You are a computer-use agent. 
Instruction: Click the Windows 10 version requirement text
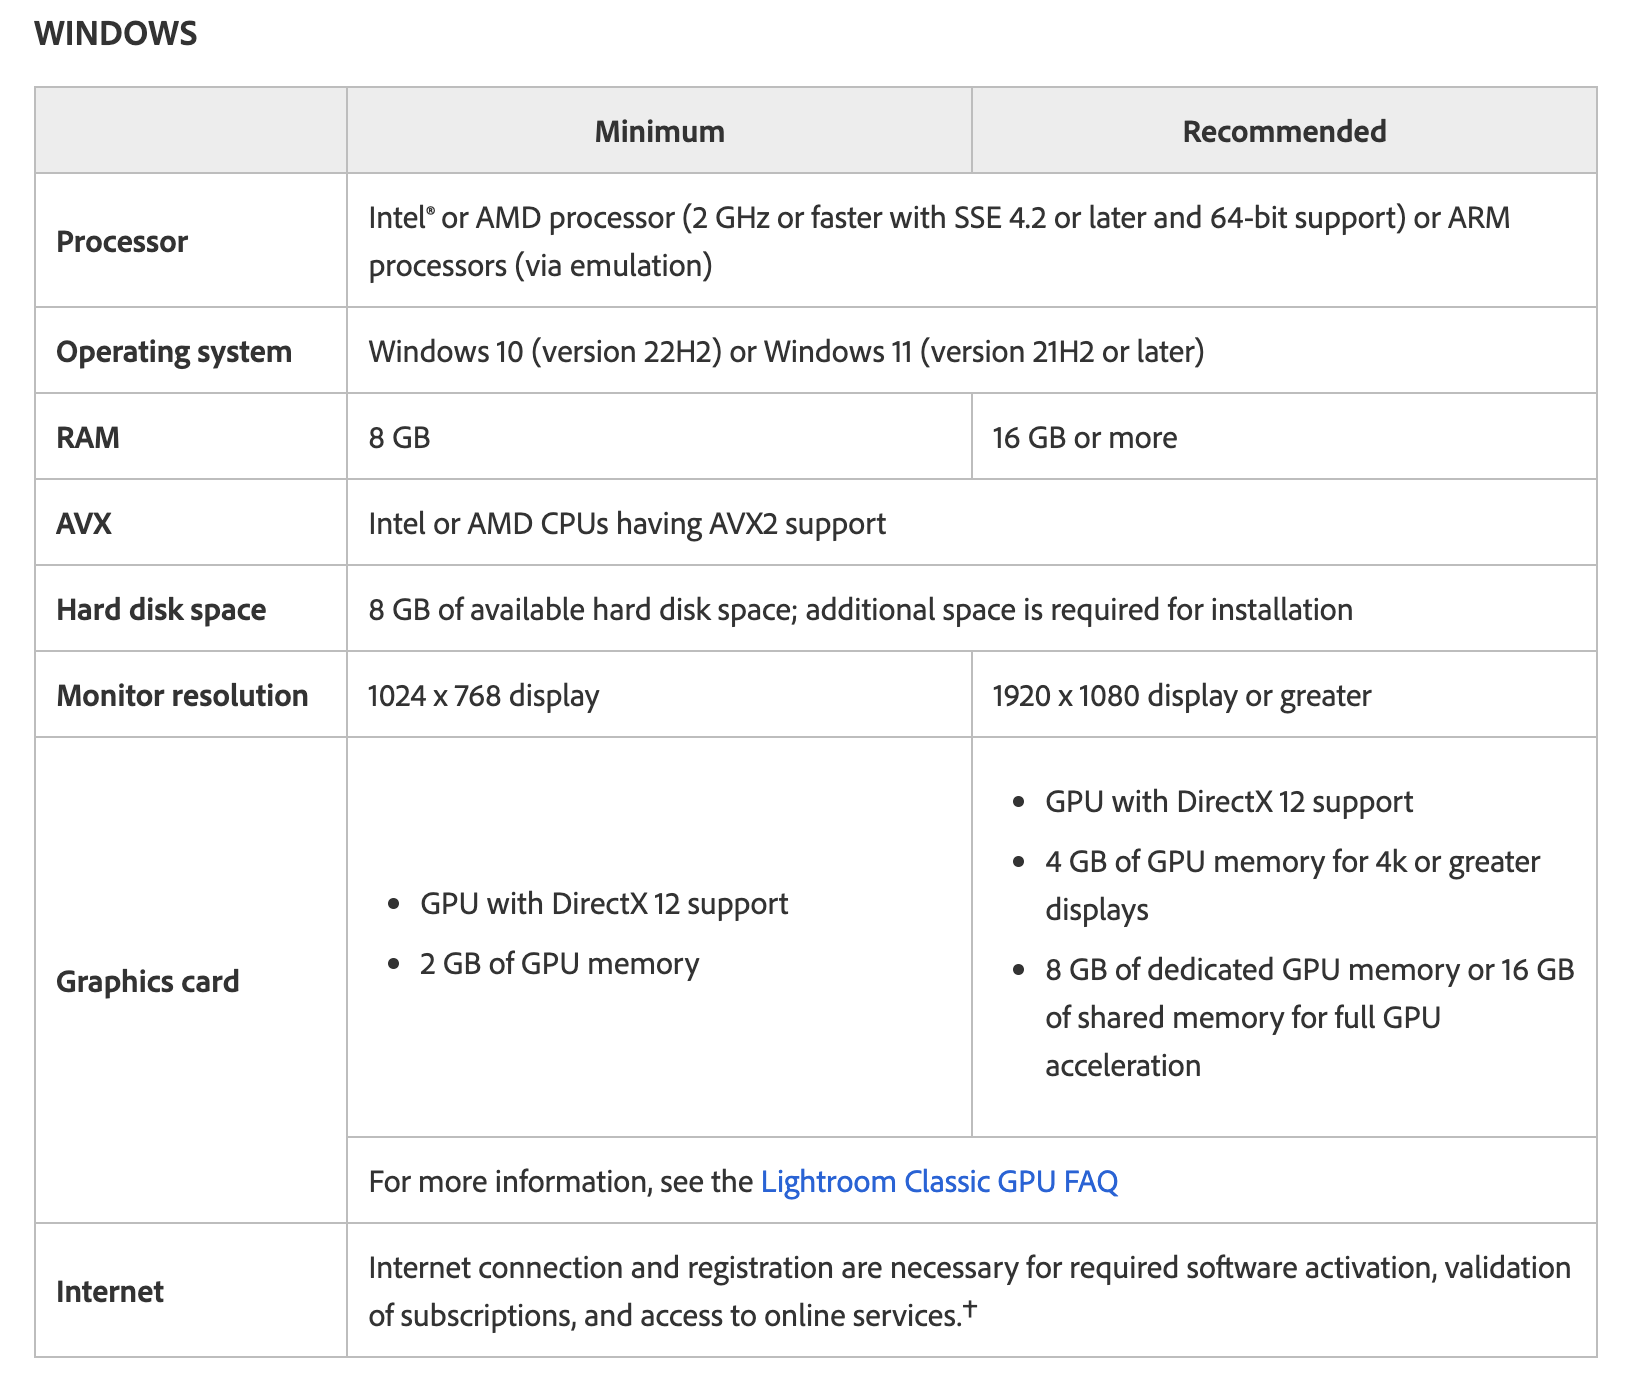pos(786,351)
